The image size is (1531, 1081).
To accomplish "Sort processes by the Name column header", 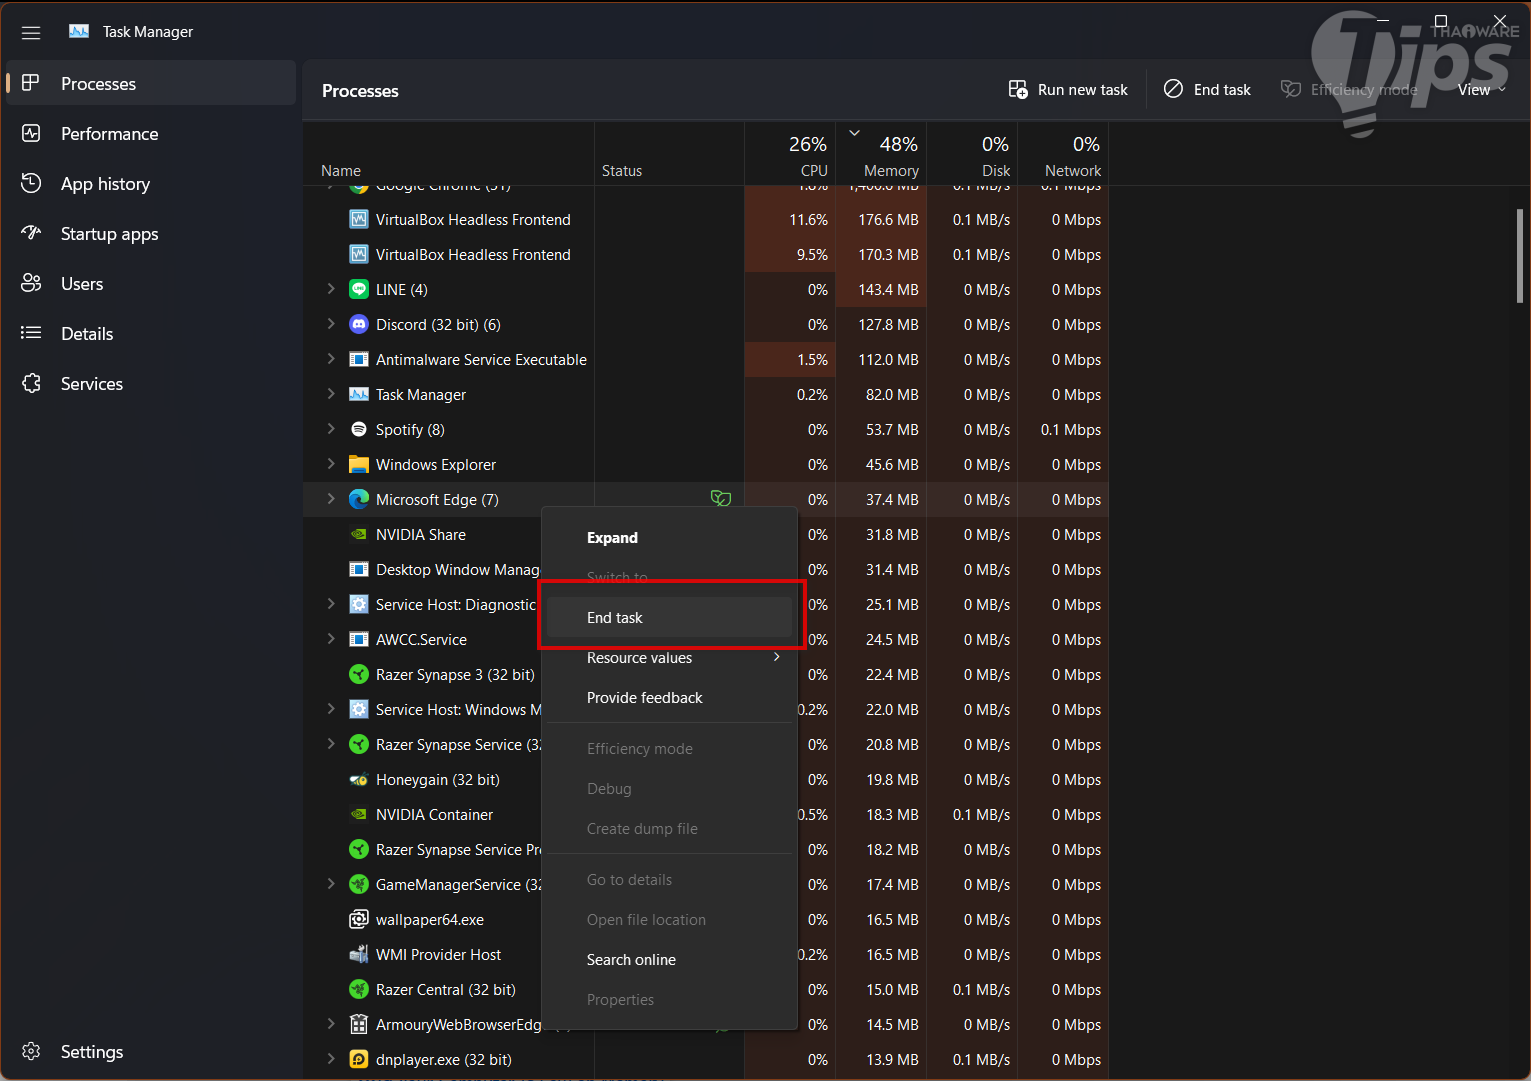I will (449, 155).
